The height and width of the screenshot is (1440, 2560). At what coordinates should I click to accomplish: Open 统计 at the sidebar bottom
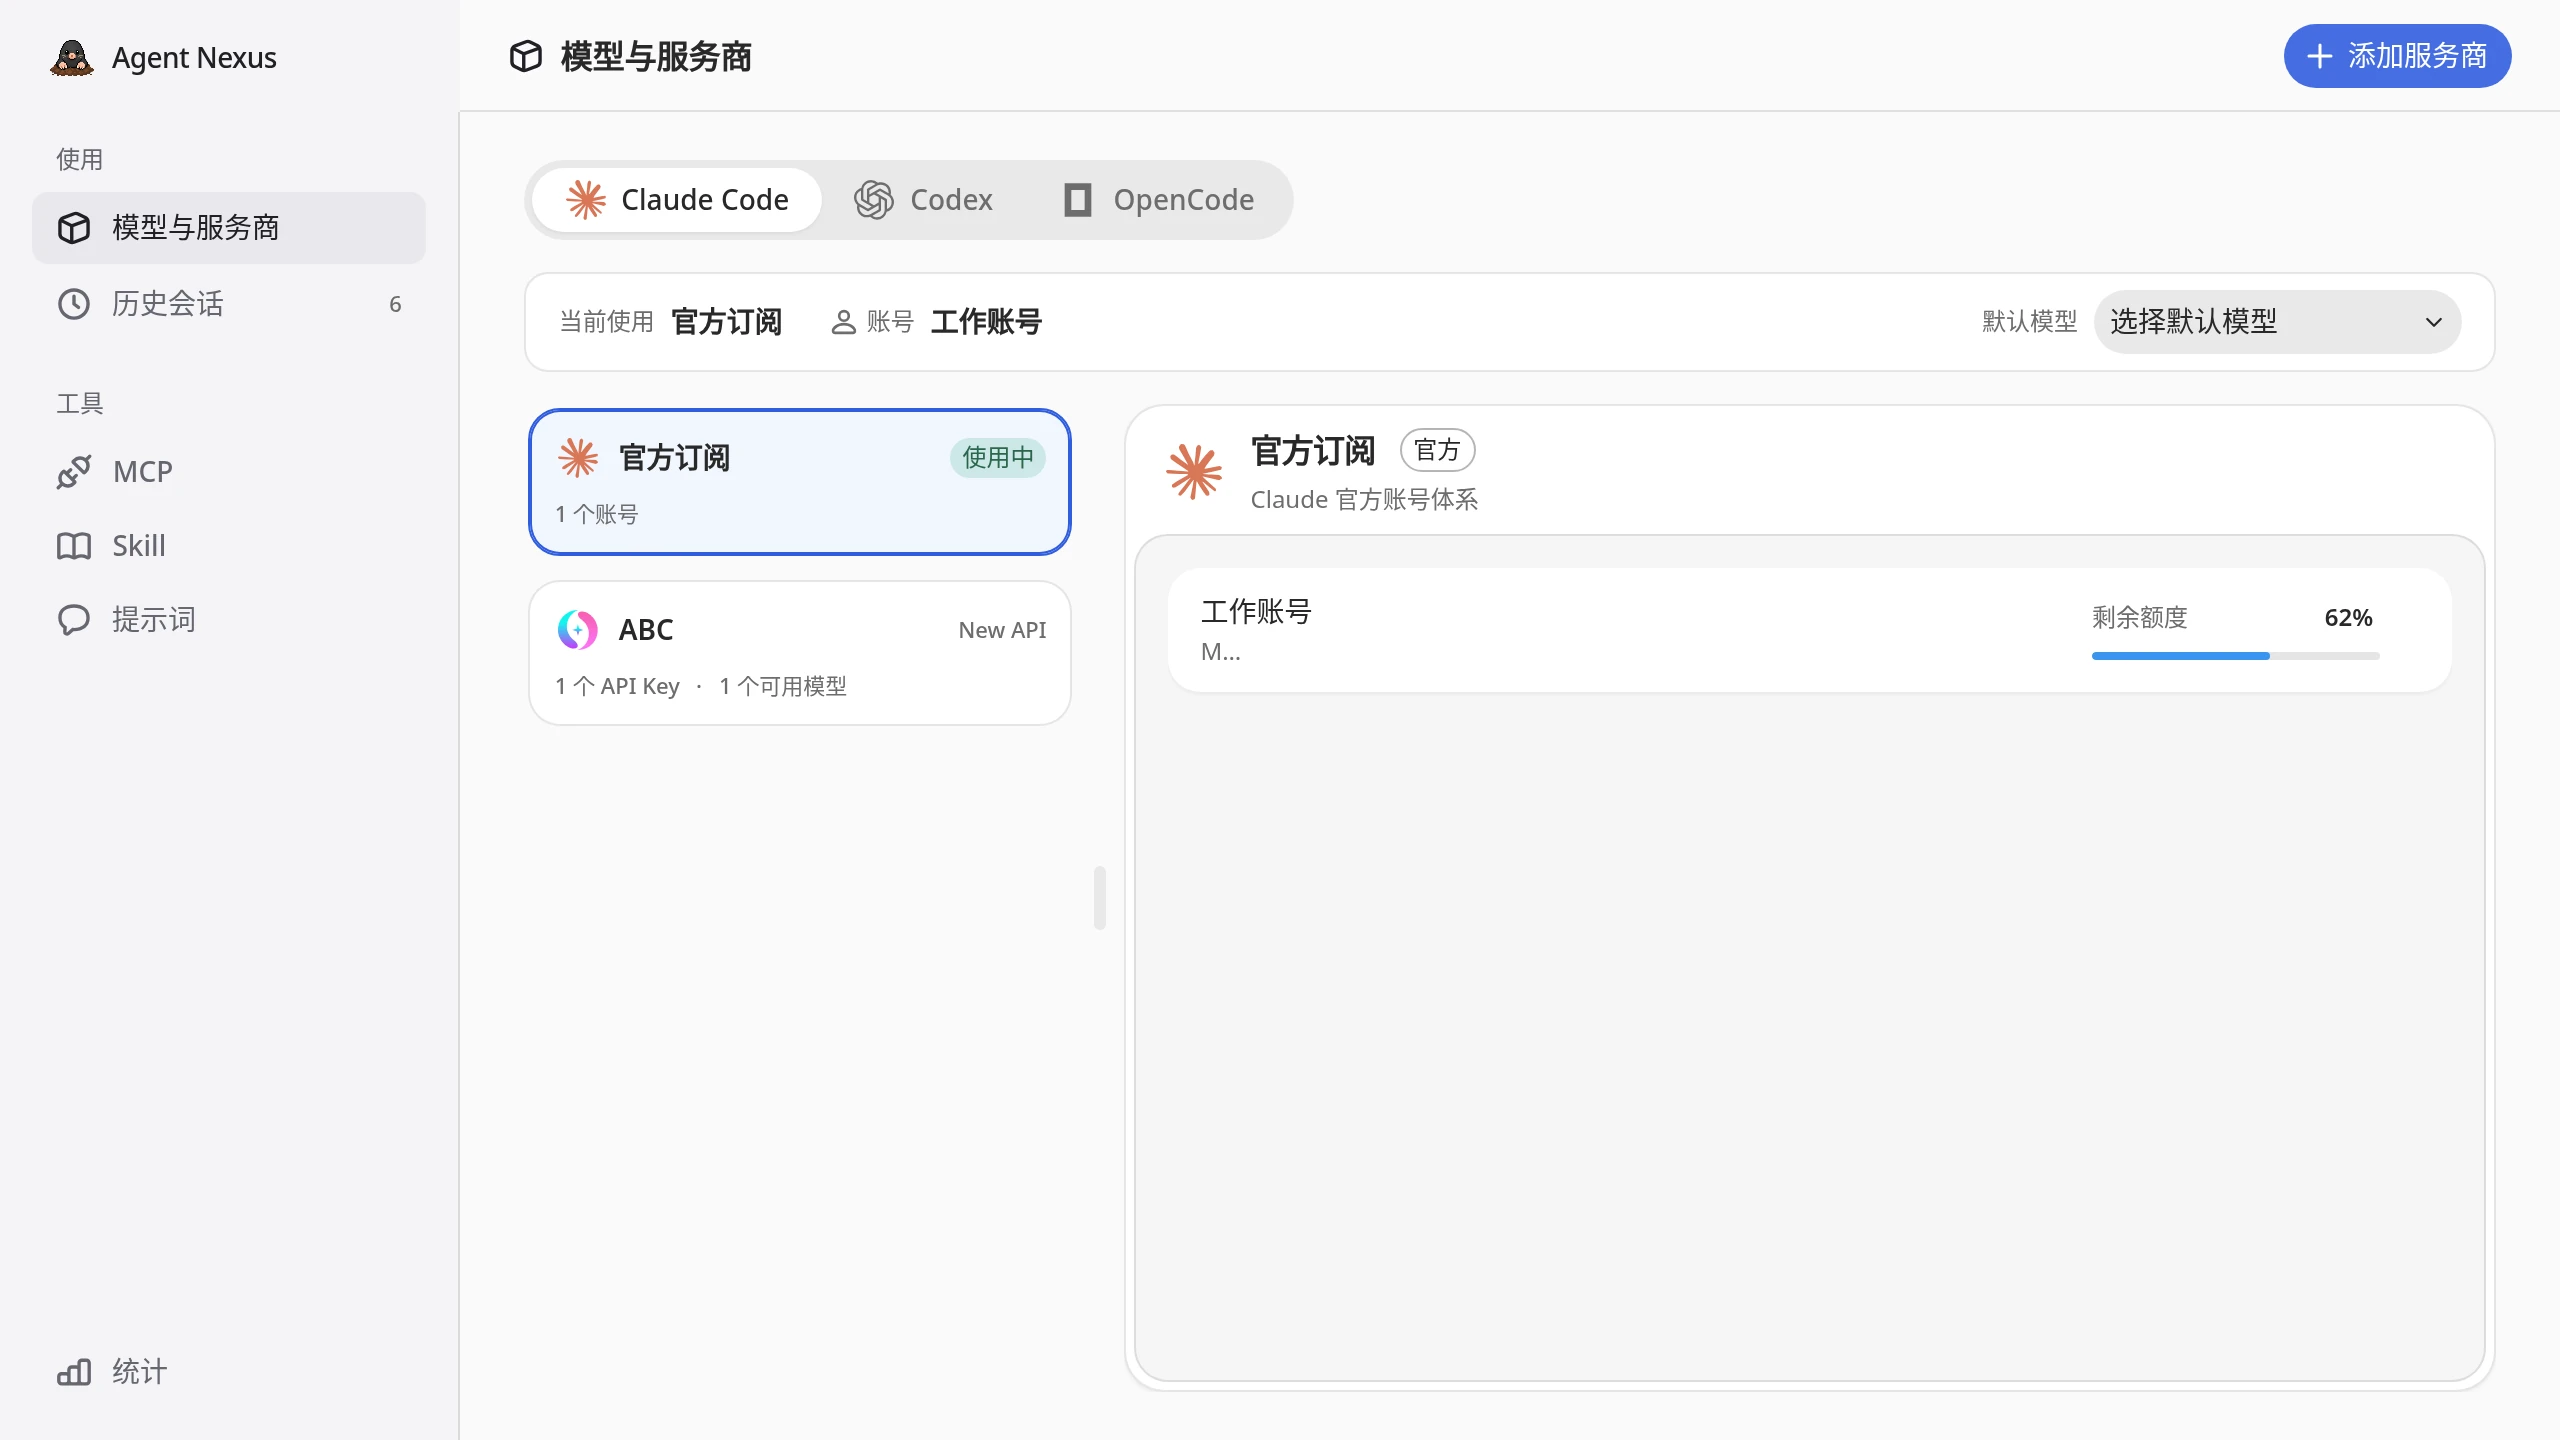229,1372
